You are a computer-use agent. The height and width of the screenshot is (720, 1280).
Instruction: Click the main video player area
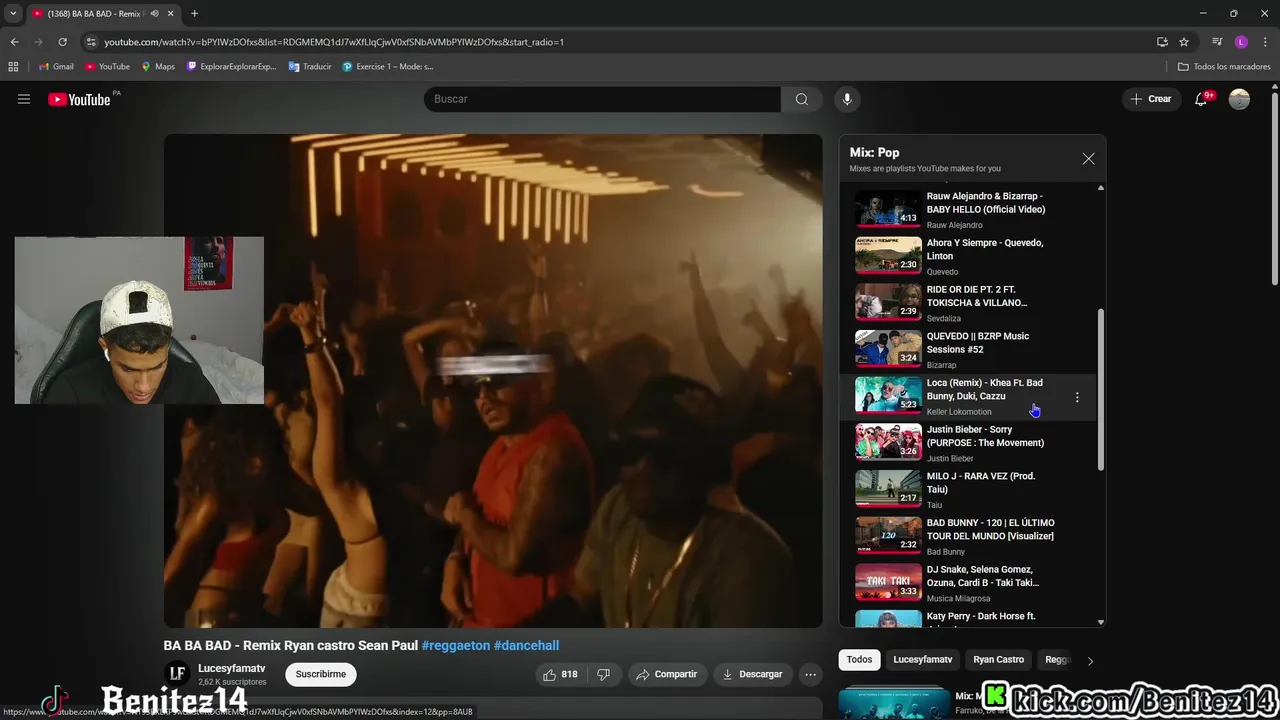(493, 381)
